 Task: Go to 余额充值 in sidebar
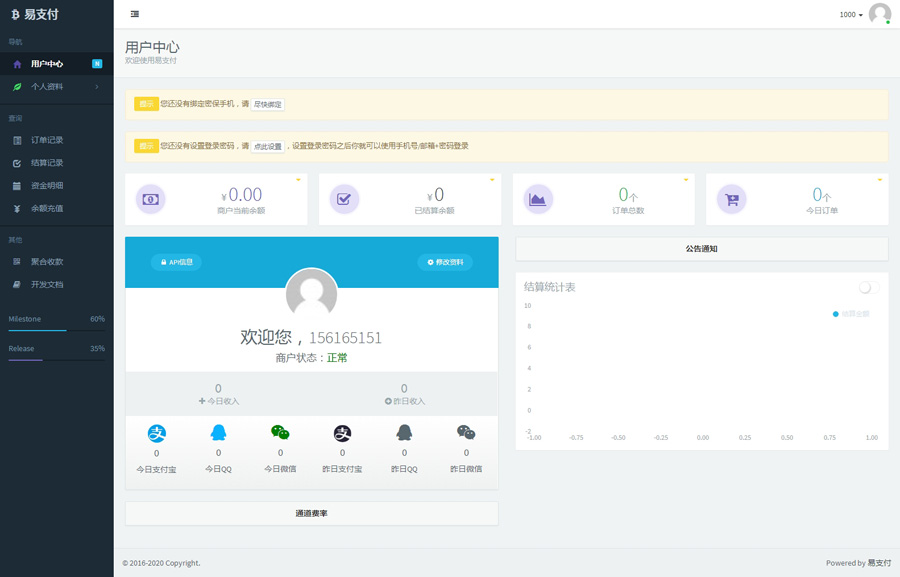47,208
